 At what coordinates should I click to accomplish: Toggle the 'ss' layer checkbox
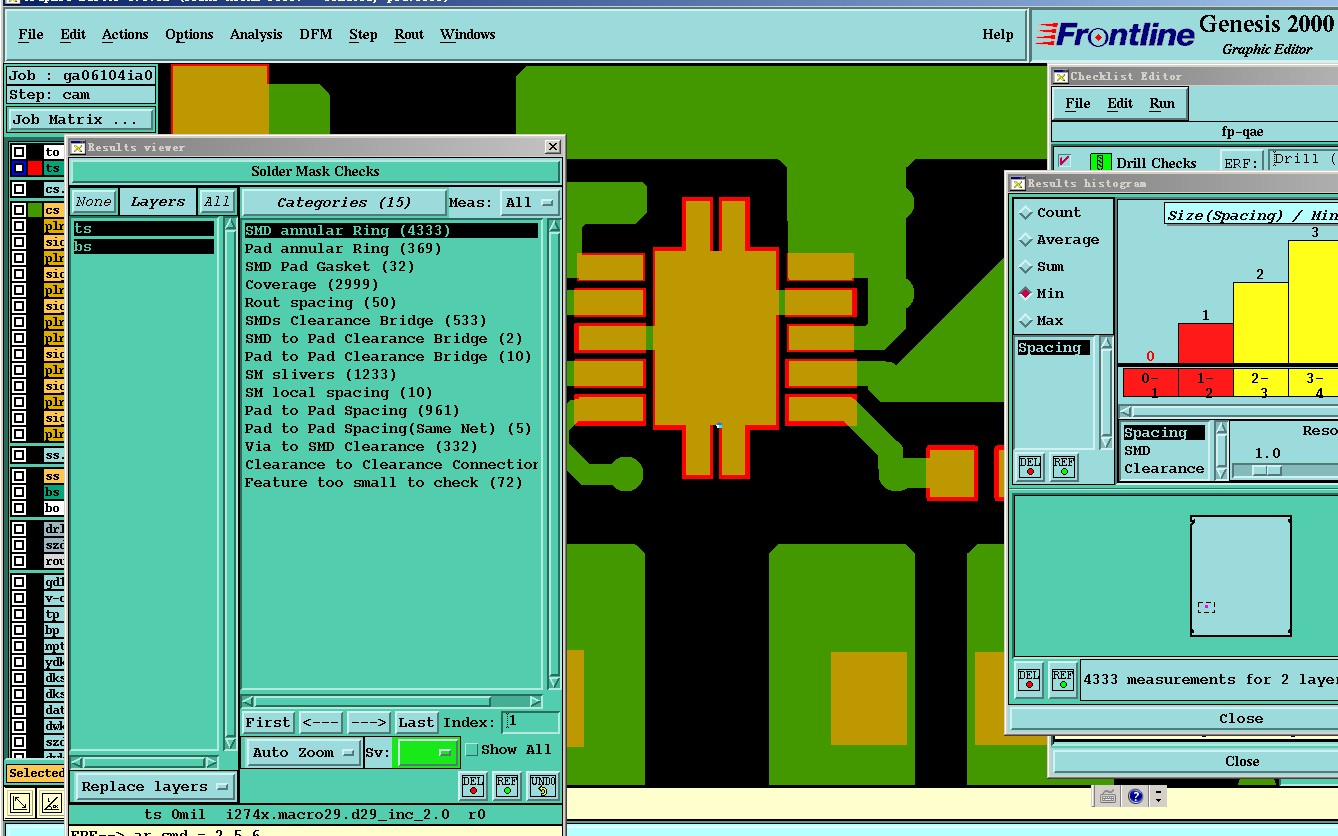pos(19,477)
